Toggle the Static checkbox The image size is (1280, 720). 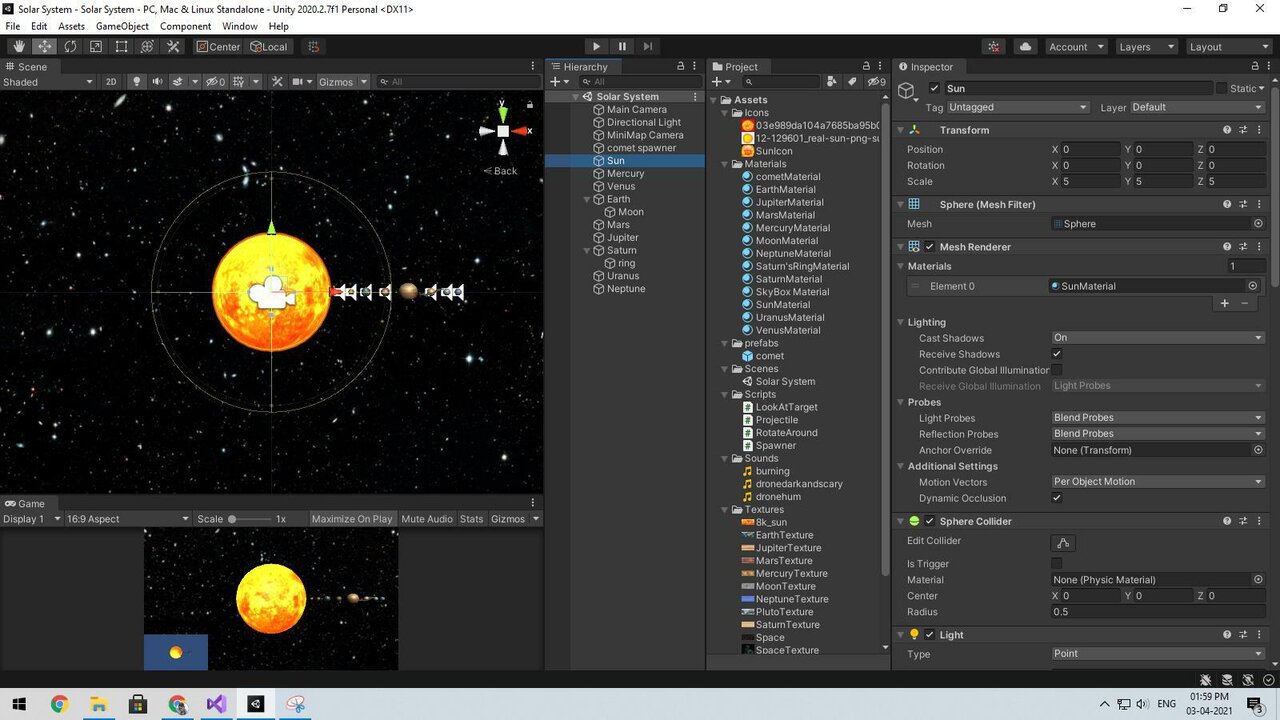(1221, 88)
